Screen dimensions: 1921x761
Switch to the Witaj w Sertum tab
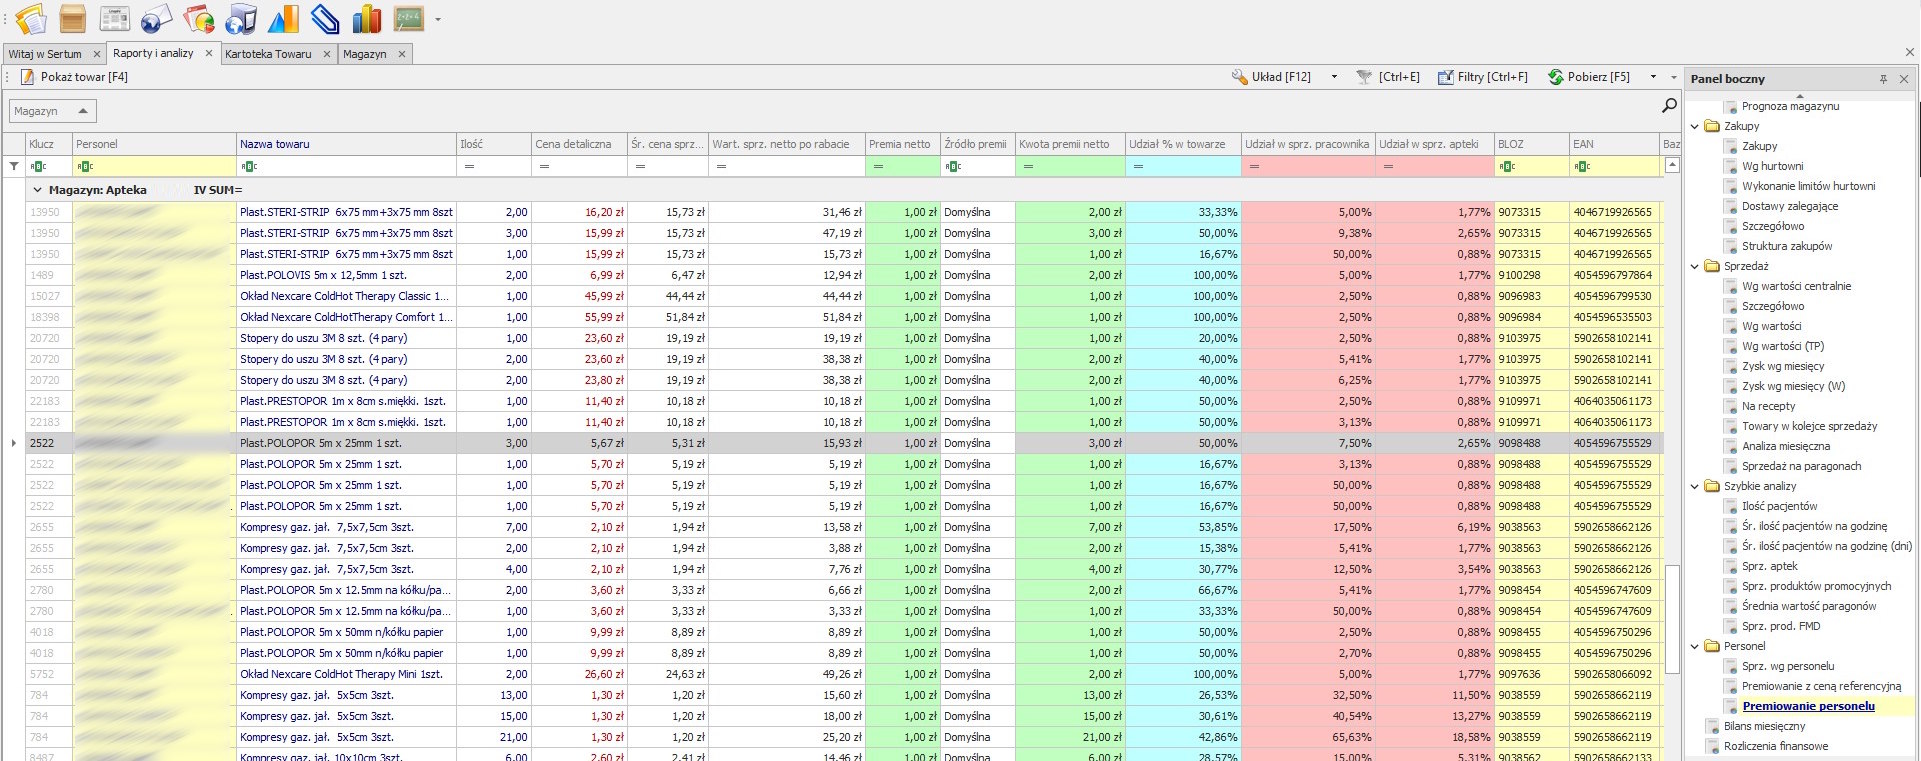[x=45, y=54]
